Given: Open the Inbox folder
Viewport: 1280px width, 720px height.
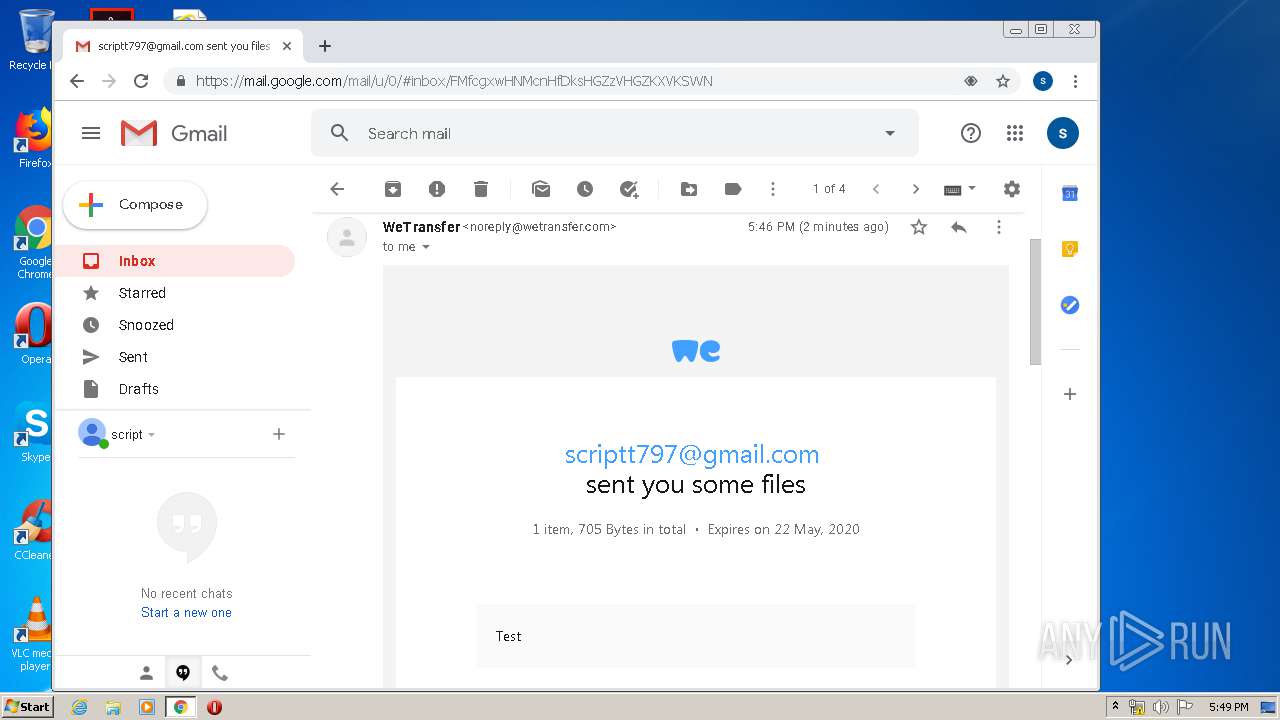Looking at the screenshot, I should (x=175, y=261).
